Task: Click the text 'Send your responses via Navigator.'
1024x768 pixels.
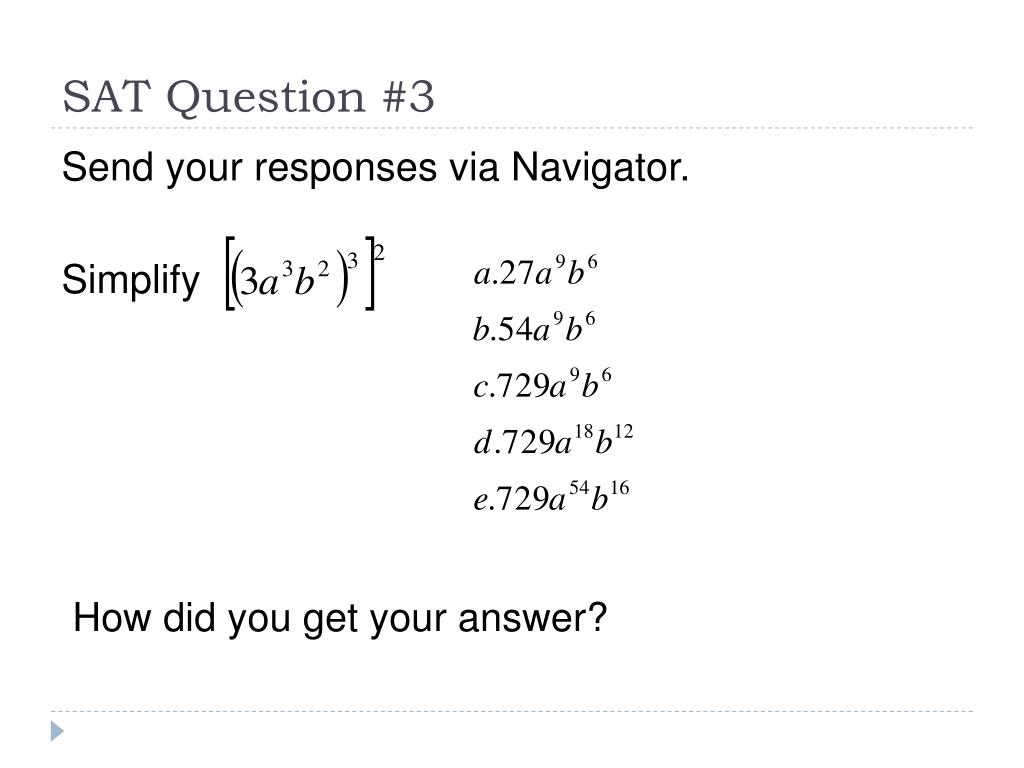Action: point(376,167)
